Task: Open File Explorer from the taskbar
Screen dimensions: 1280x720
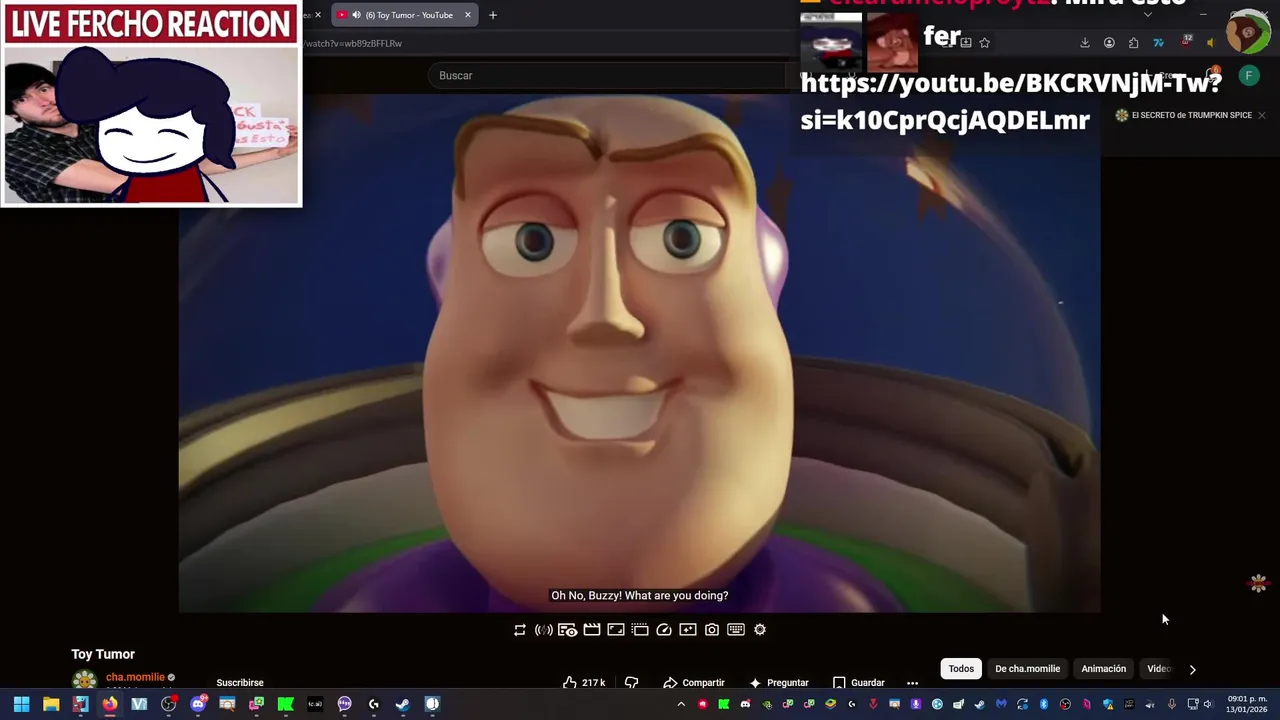Action: [51, 704]
